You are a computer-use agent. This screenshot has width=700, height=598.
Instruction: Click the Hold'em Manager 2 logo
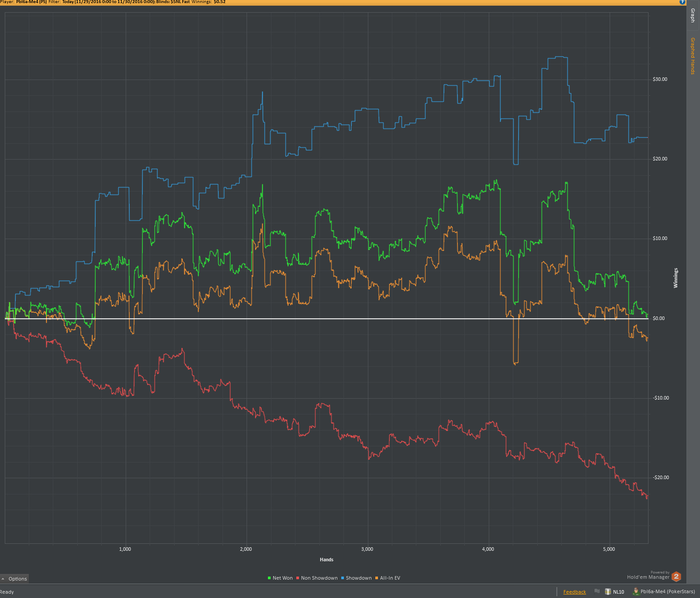[x=676, y=577]
